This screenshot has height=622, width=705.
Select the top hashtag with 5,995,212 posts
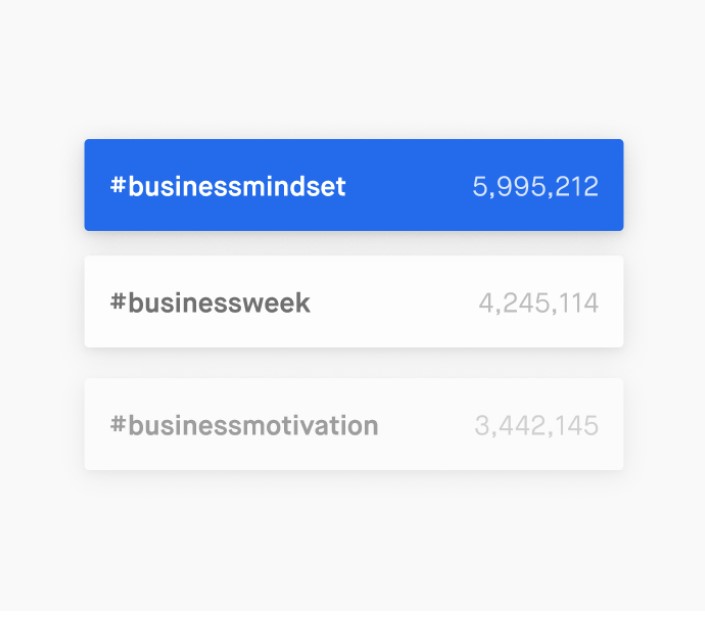pos(354,186)
